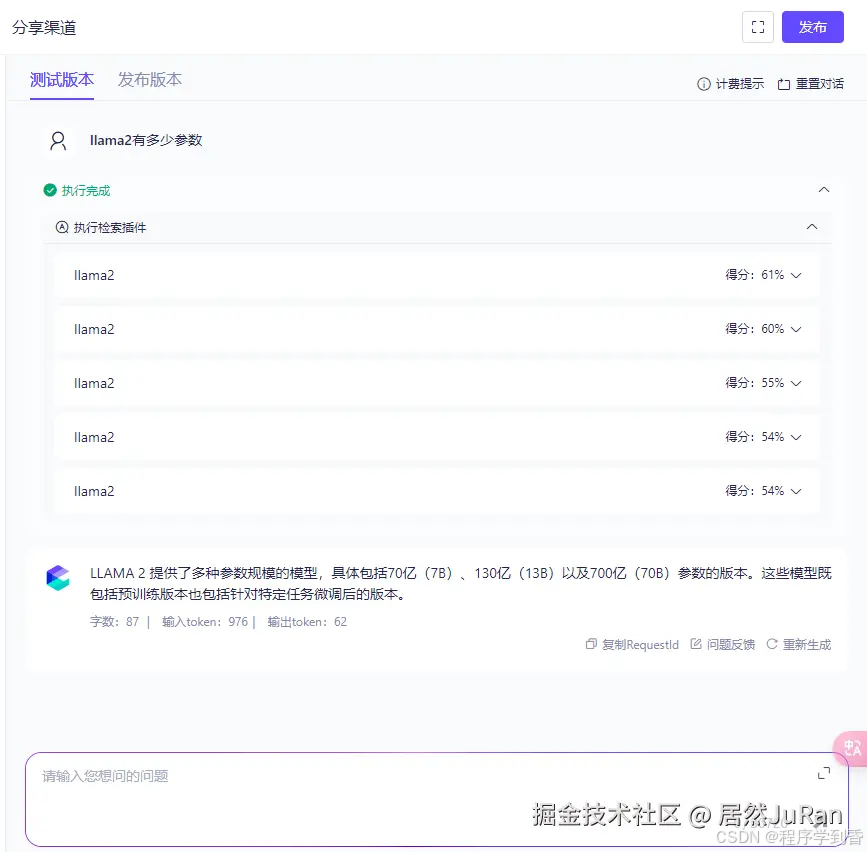Click the 得分: 55% score text
The width and height of the screenshot is (867, 852).
coord(754,383)
